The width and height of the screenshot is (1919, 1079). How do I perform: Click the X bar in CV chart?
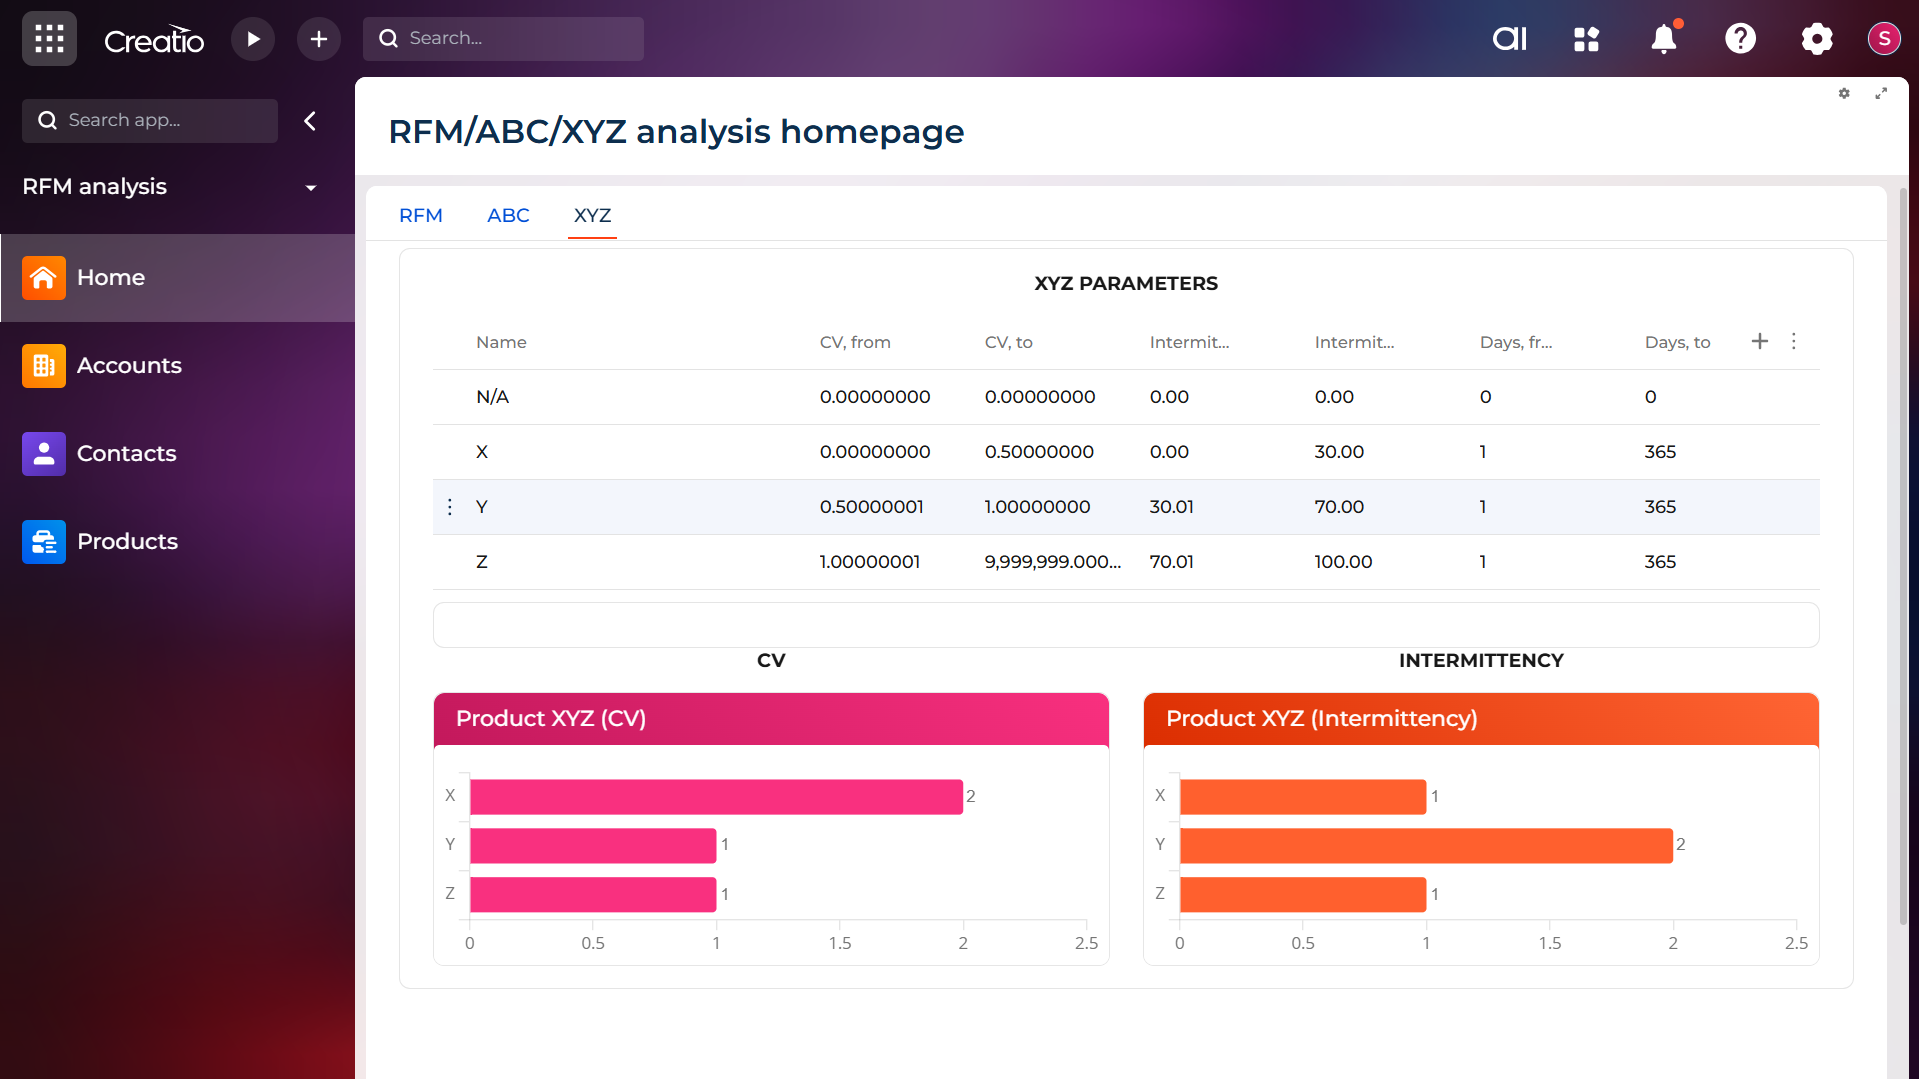716,797
